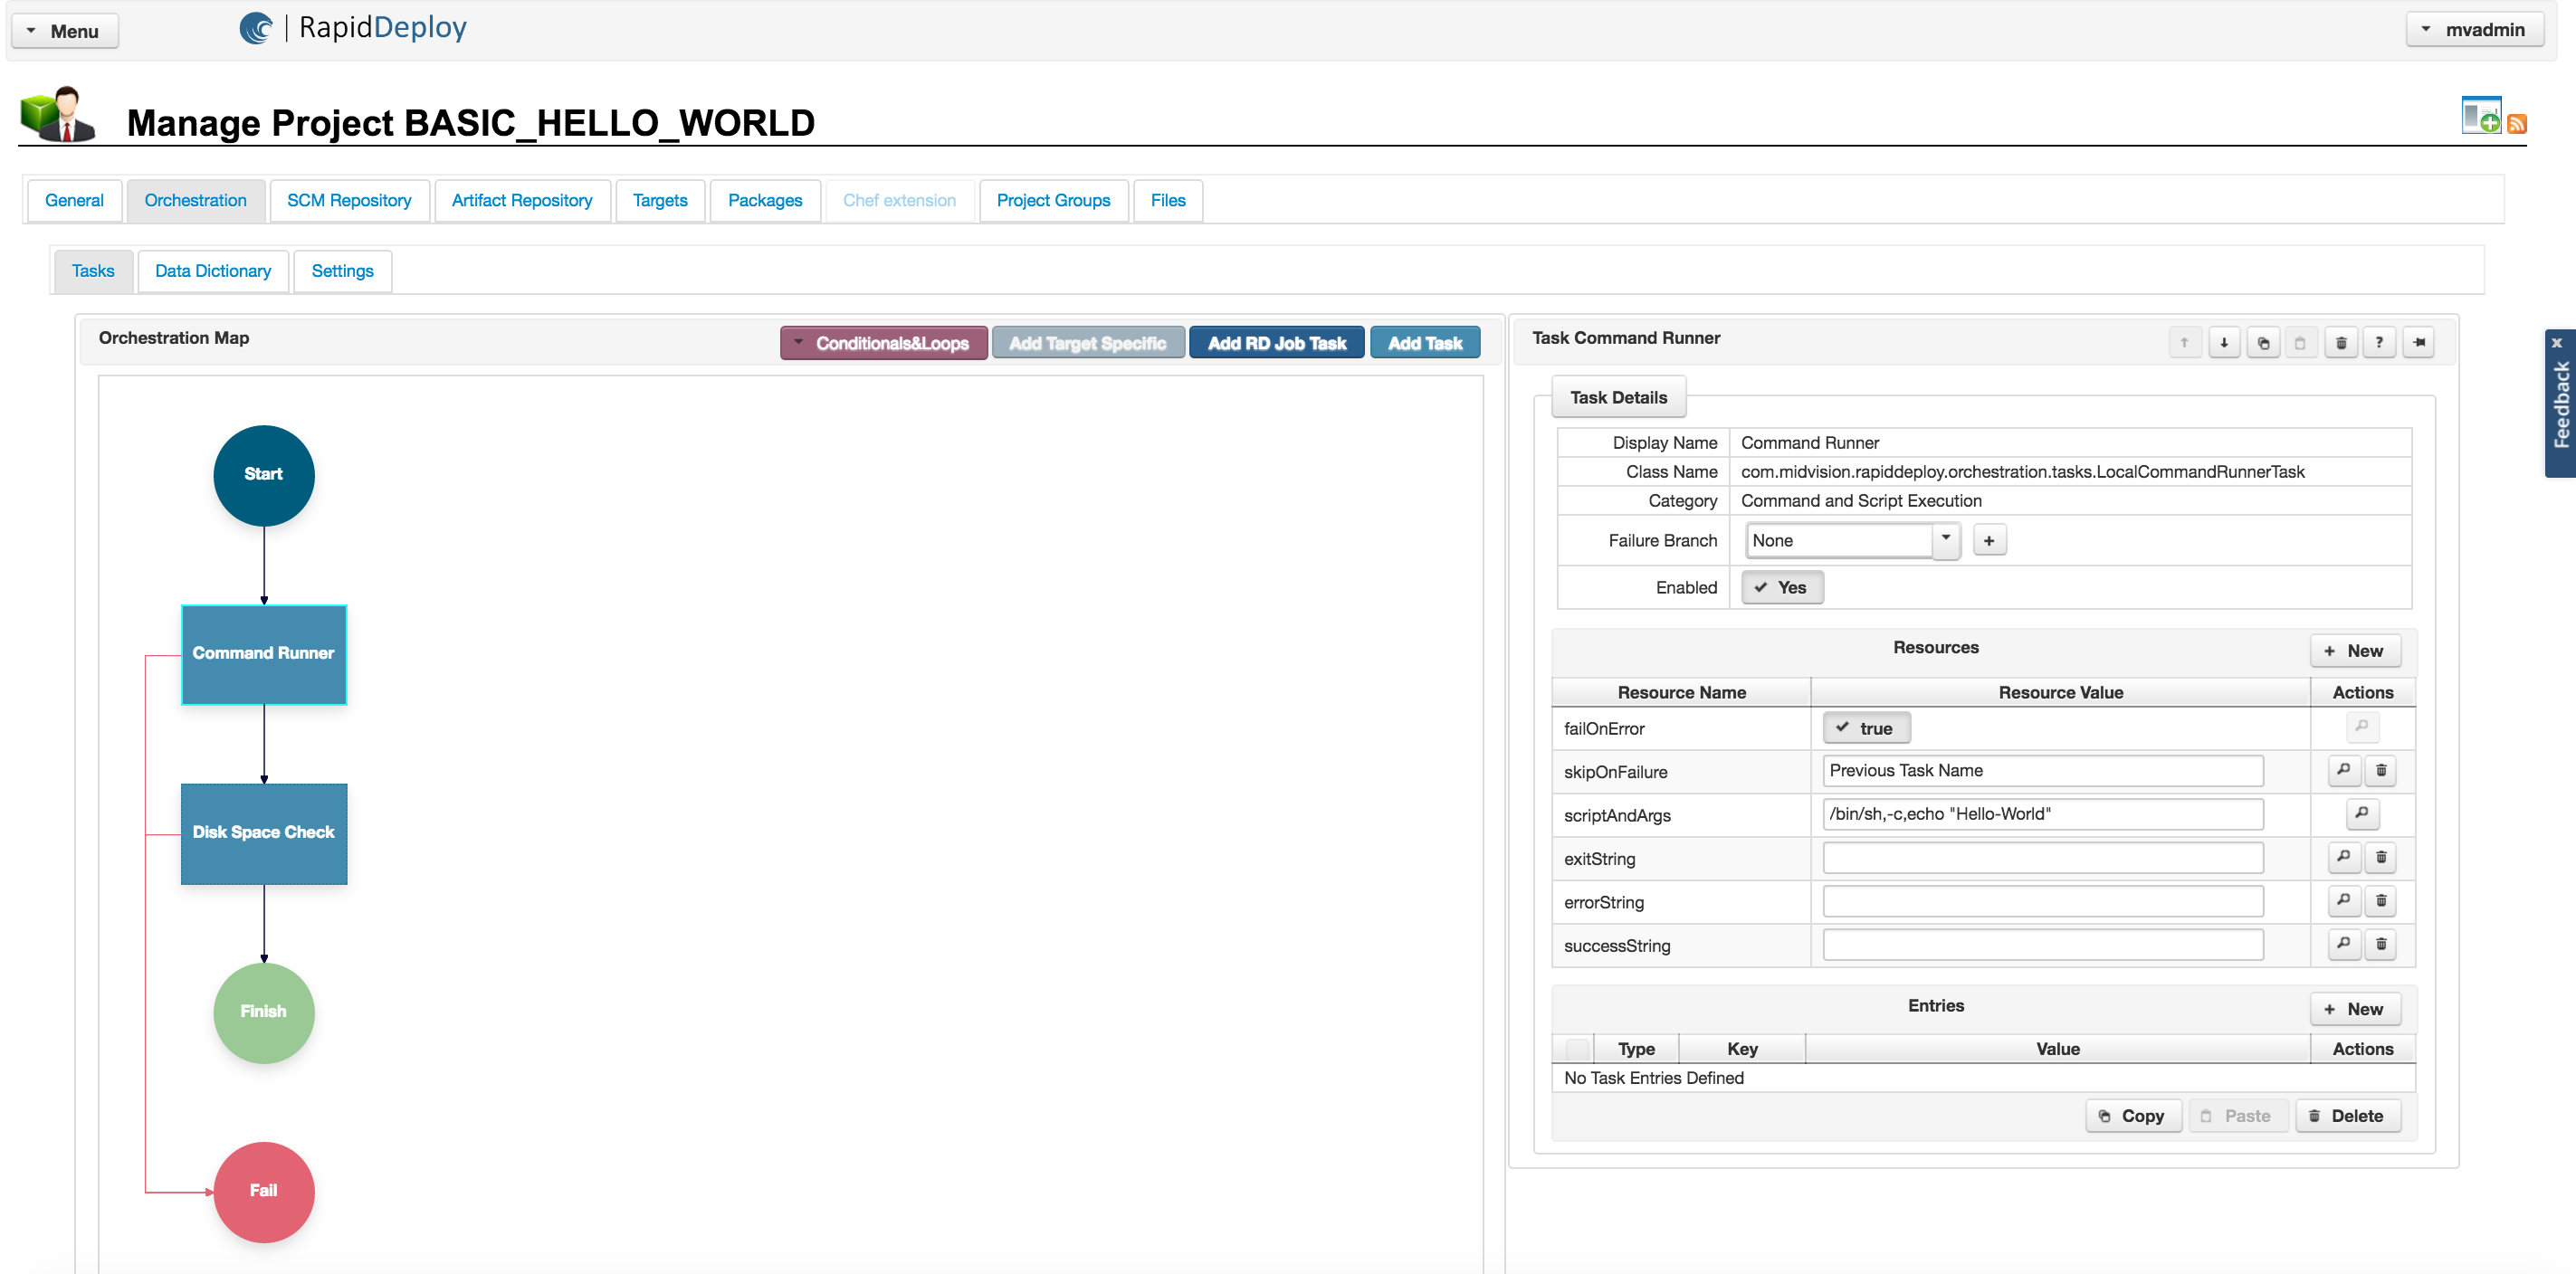Open help via the question mark icon
The width and height of the screenshot is (2576, 1274).
[x=2379, y=343]
